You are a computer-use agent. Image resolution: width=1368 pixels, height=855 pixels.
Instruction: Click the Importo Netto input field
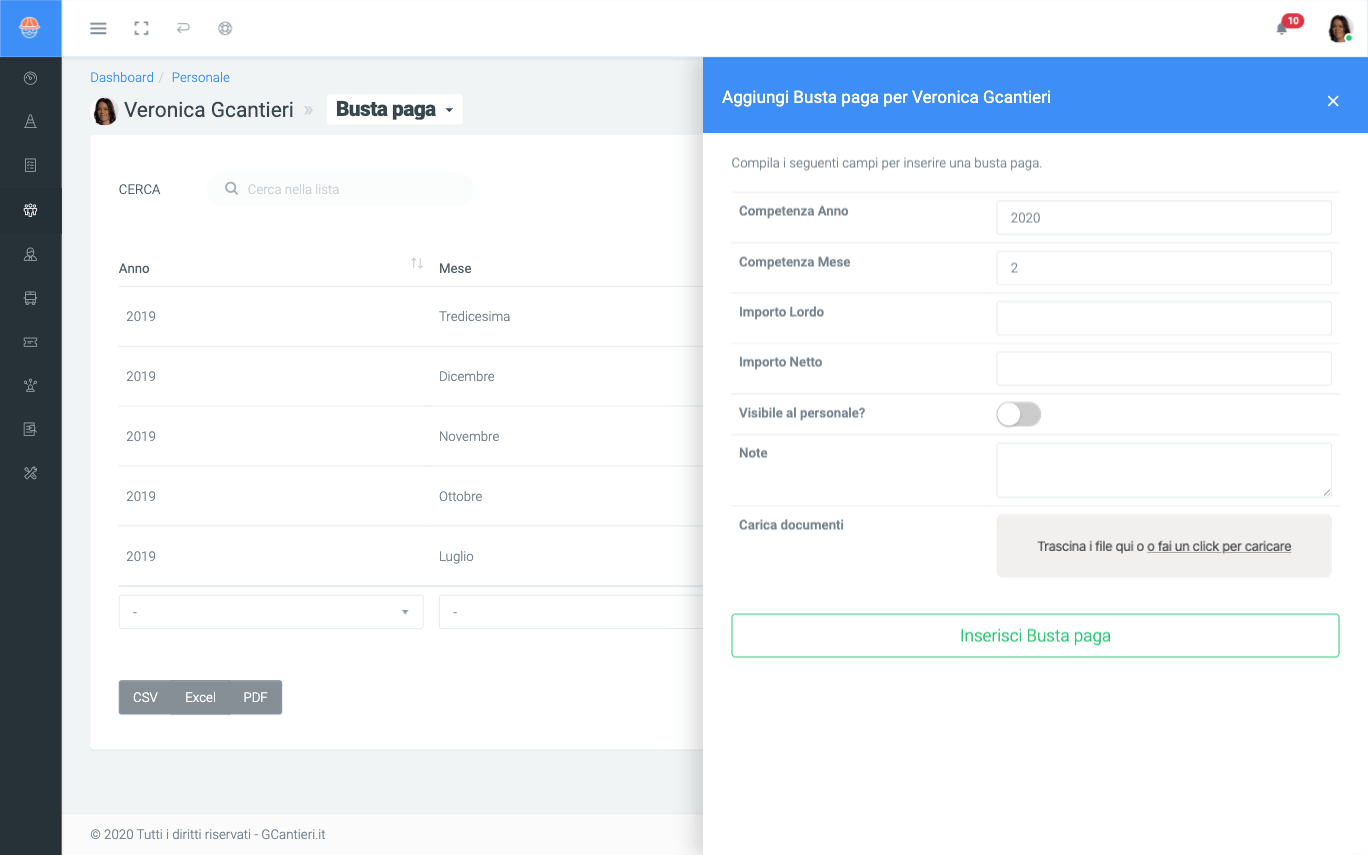click(x=1164, y=368)
